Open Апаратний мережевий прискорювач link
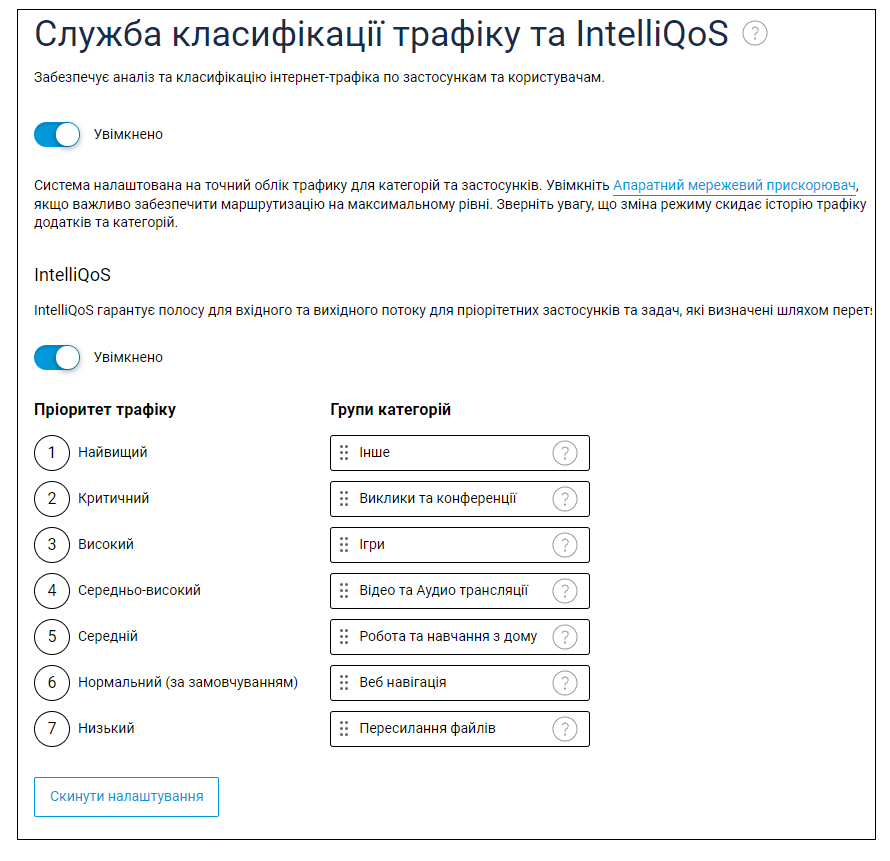This screenshot has width=890, height=861. tap(734, 186)
